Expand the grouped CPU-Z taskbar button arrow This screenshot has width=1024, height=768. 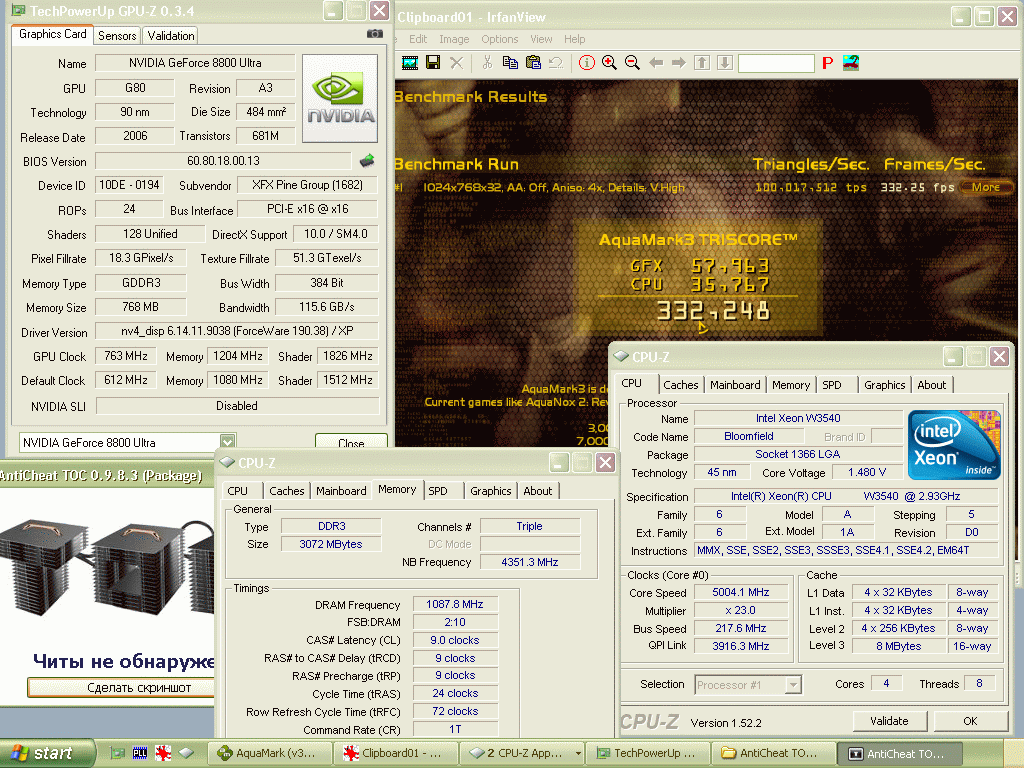click(578, 754)
